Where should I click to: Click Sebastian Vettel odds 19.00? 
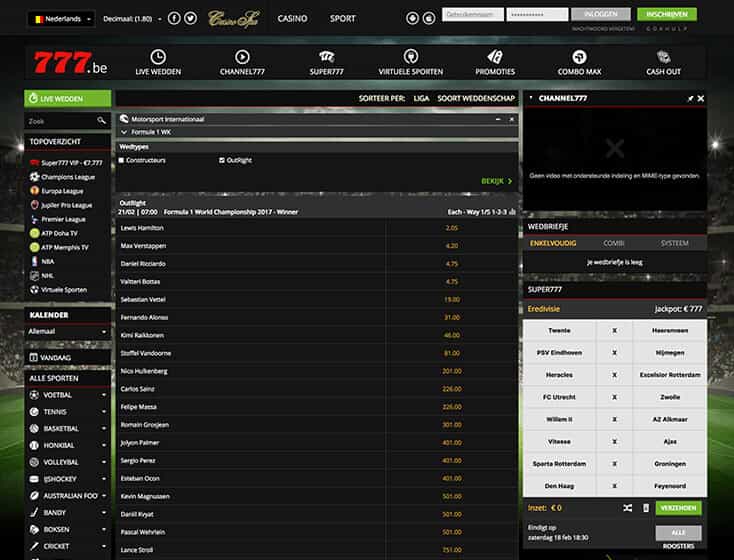coord(452,300)
